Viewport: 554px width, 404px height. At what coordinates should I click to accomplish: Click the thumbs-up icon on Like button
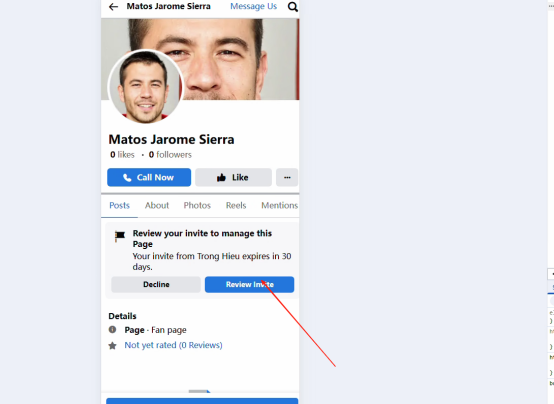pyautogui.click(x=221, y=177)
